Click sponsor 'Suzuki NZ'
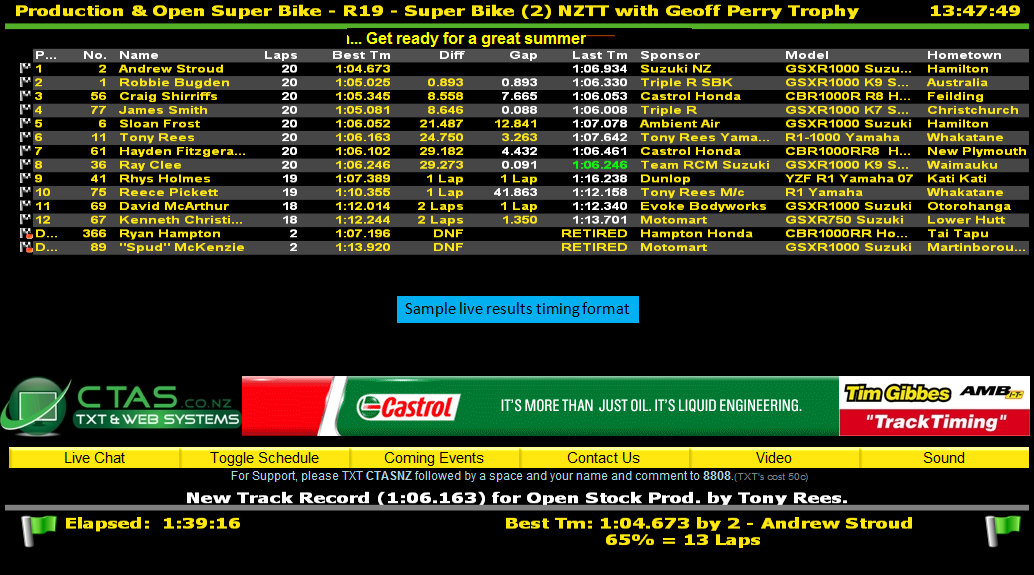 pos(675,69)
